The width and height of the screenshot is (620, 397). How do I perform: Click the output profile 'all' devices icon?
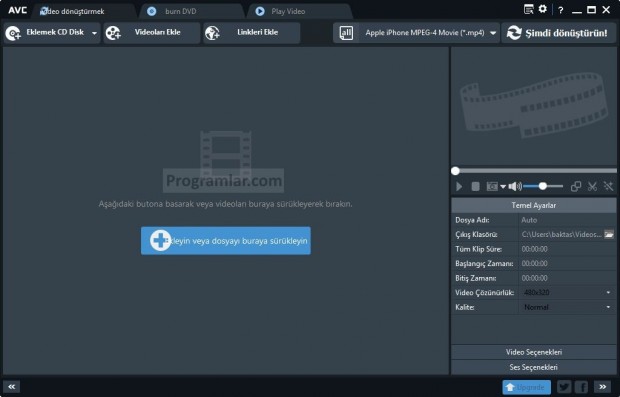click(346, 33)
